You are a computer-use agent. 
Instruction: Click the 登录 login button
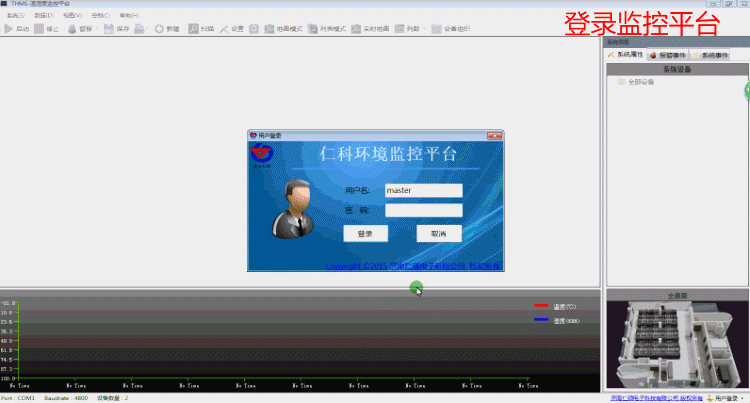(365, 233)
